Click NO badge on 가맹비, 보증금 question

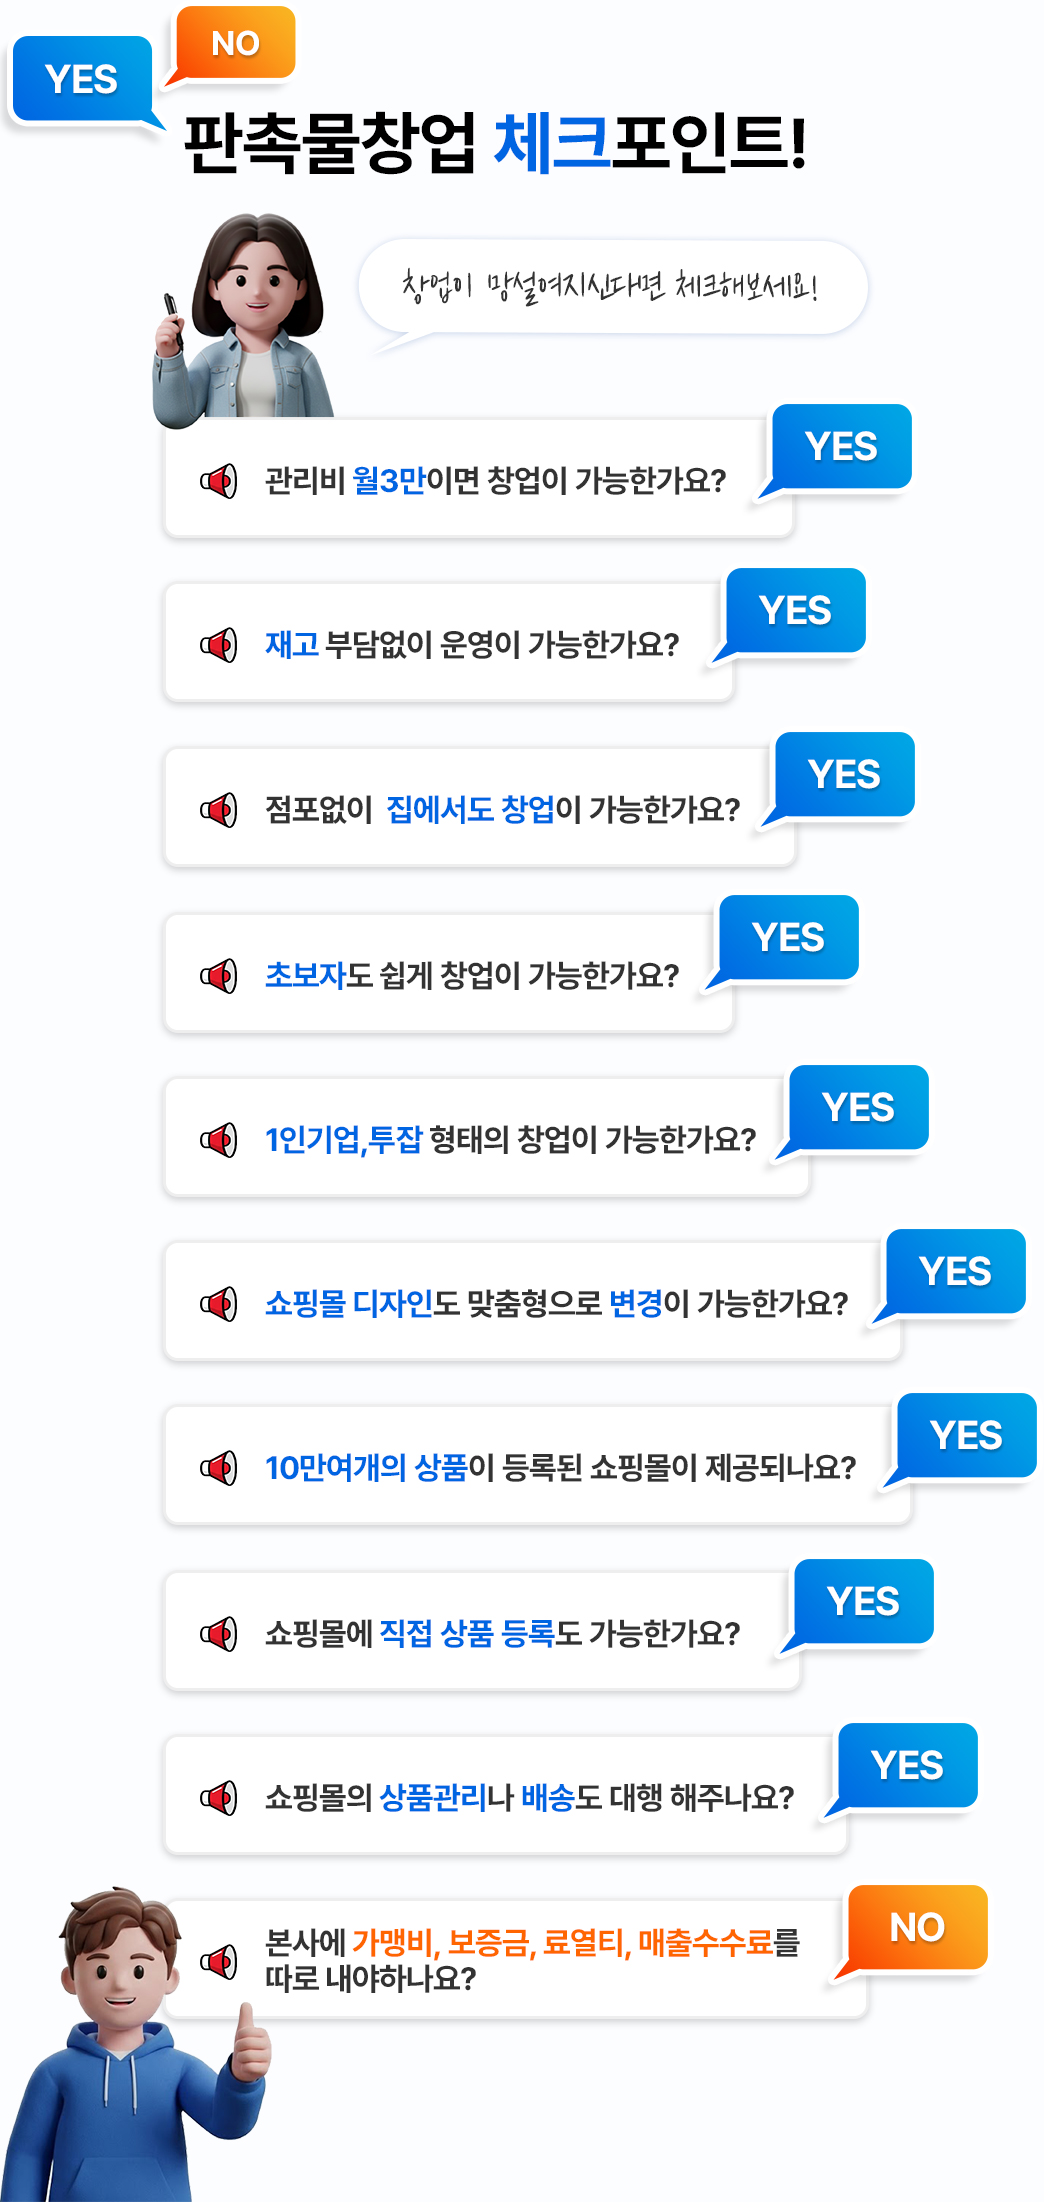coord(917,1927)
